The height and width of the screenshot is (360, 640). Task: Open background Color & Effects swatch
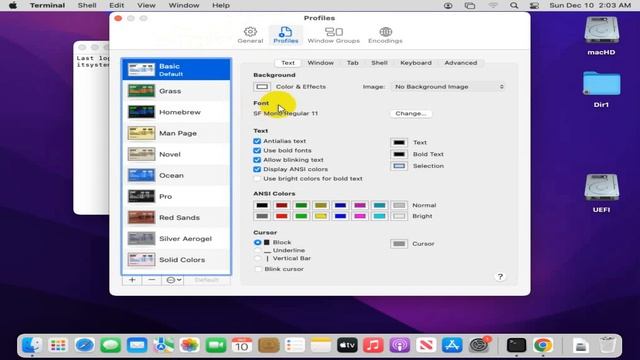[x=262, y=87]
